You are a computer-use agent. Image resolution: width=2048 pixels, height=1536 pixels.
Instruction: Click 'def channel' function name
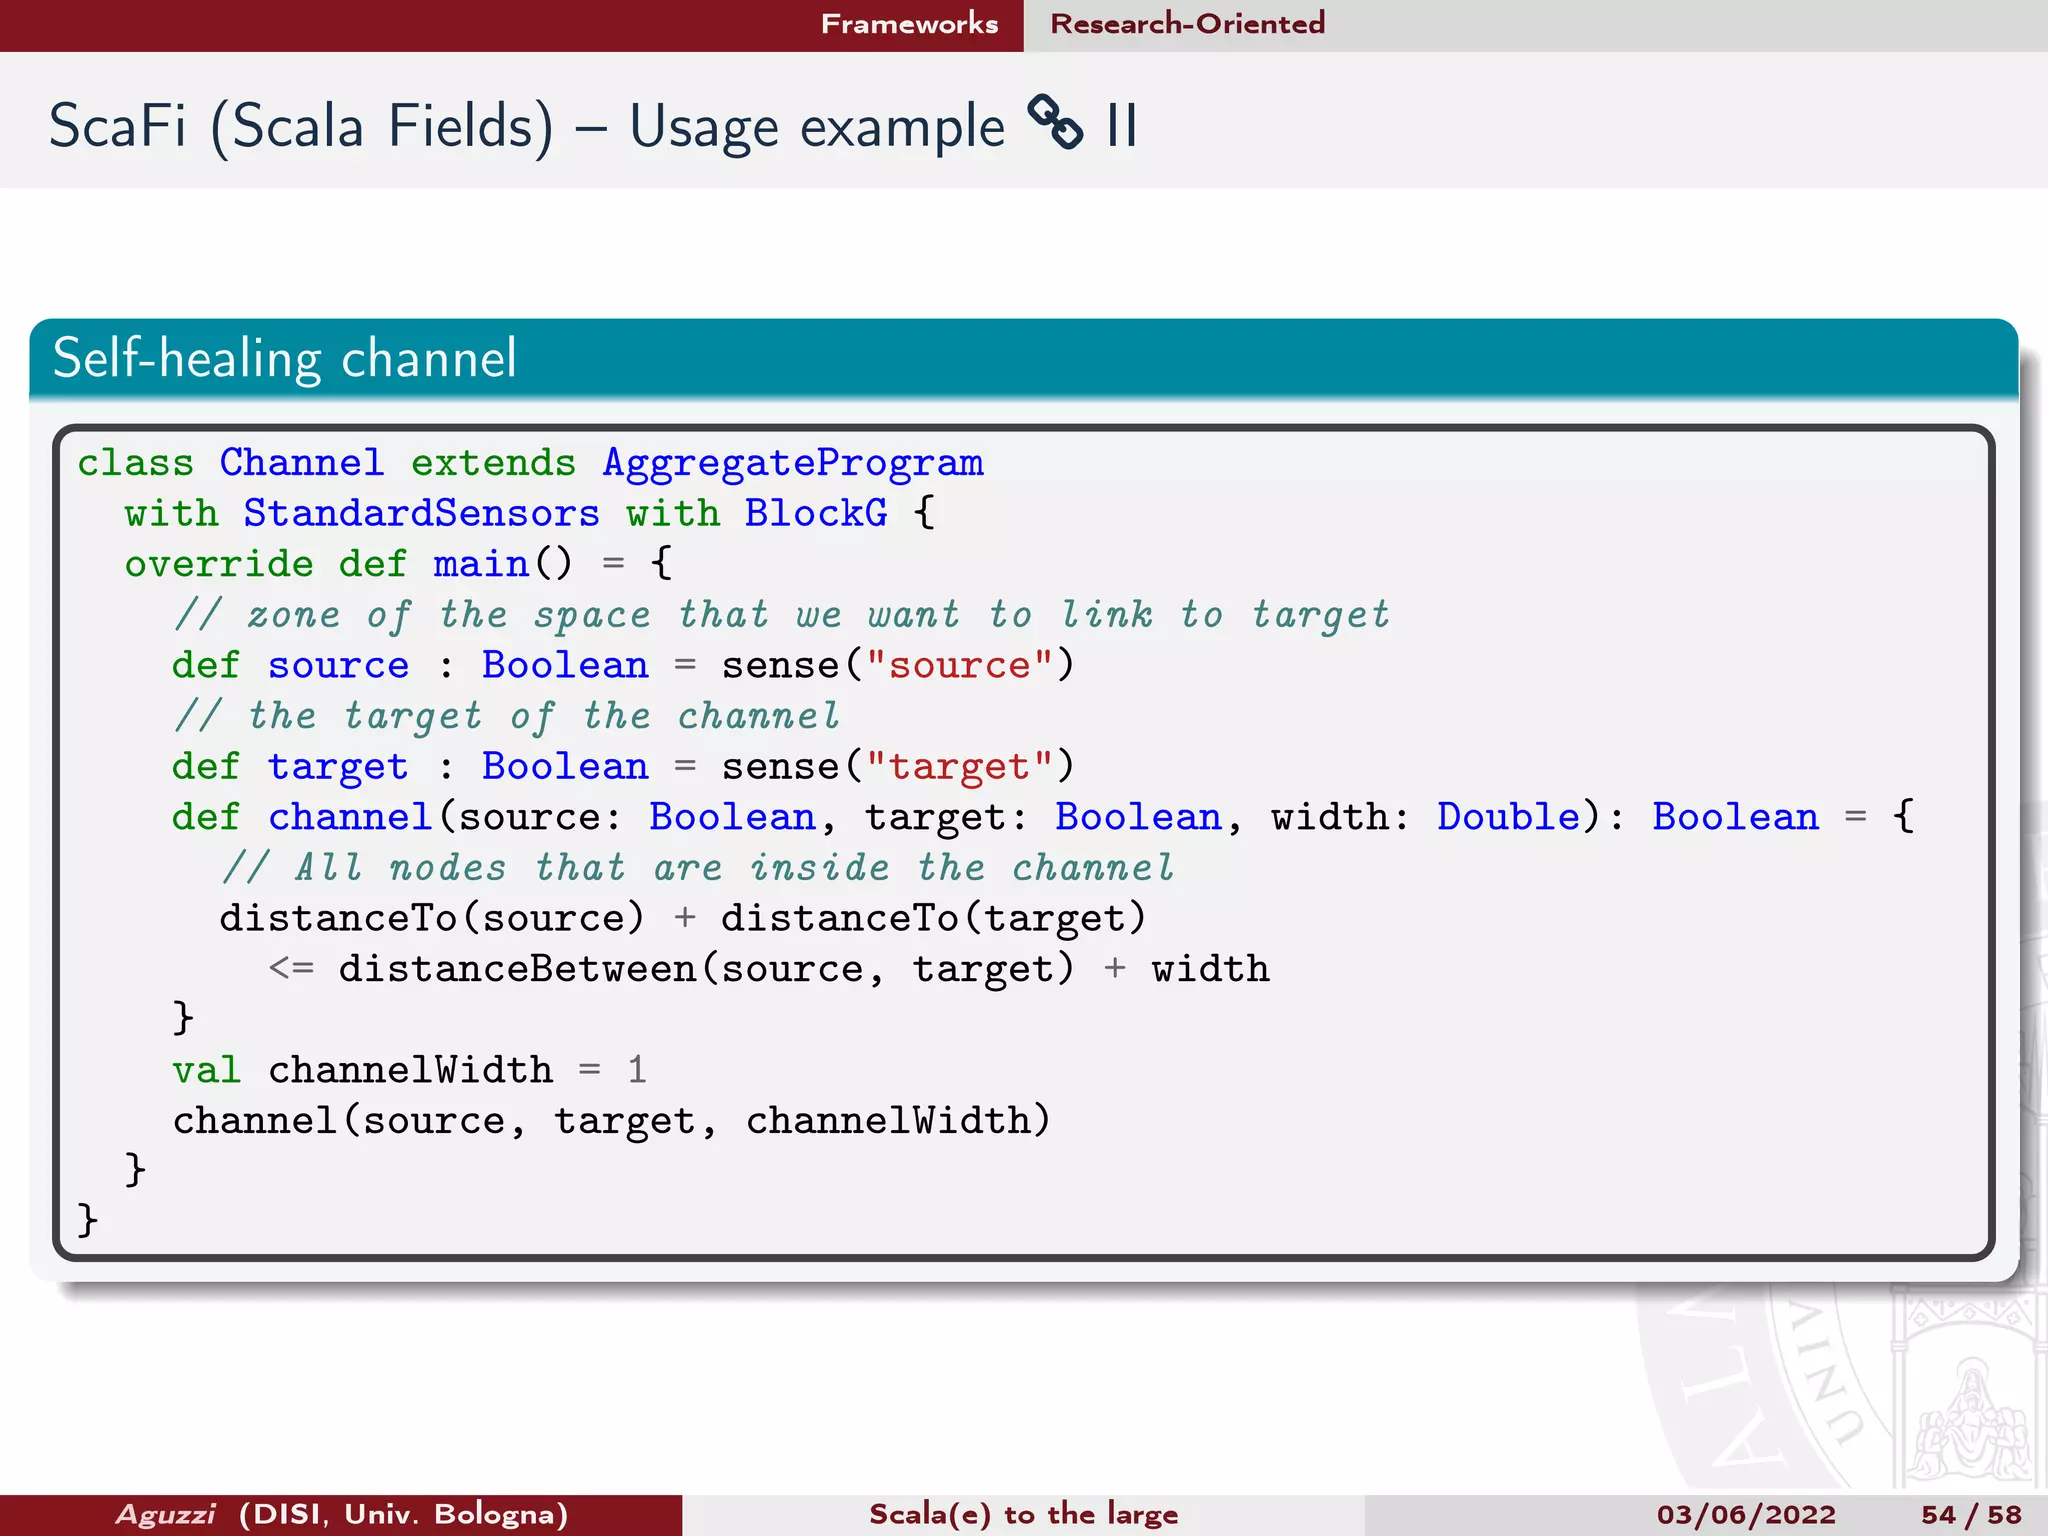coord(349,817)
